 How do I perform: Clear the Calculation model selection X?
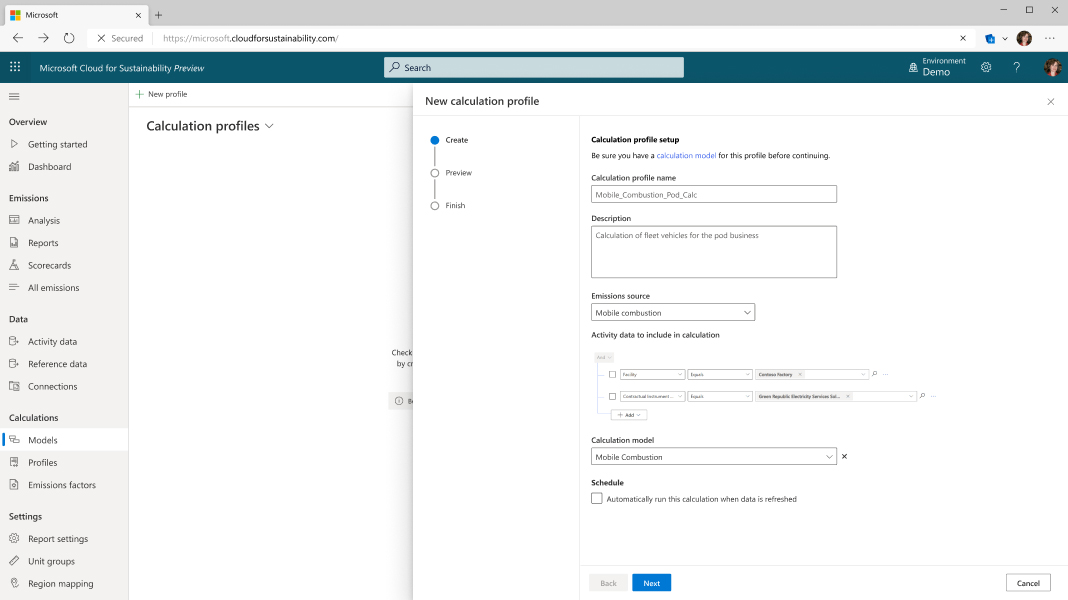click(845, 456)
